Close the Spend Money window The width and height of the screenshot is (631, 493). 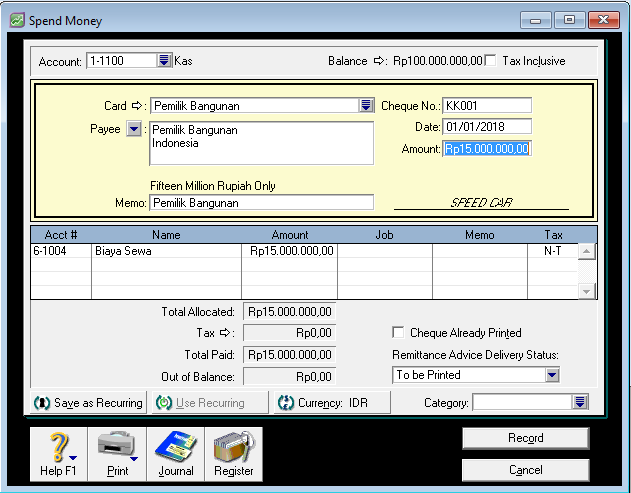(604, 20)
